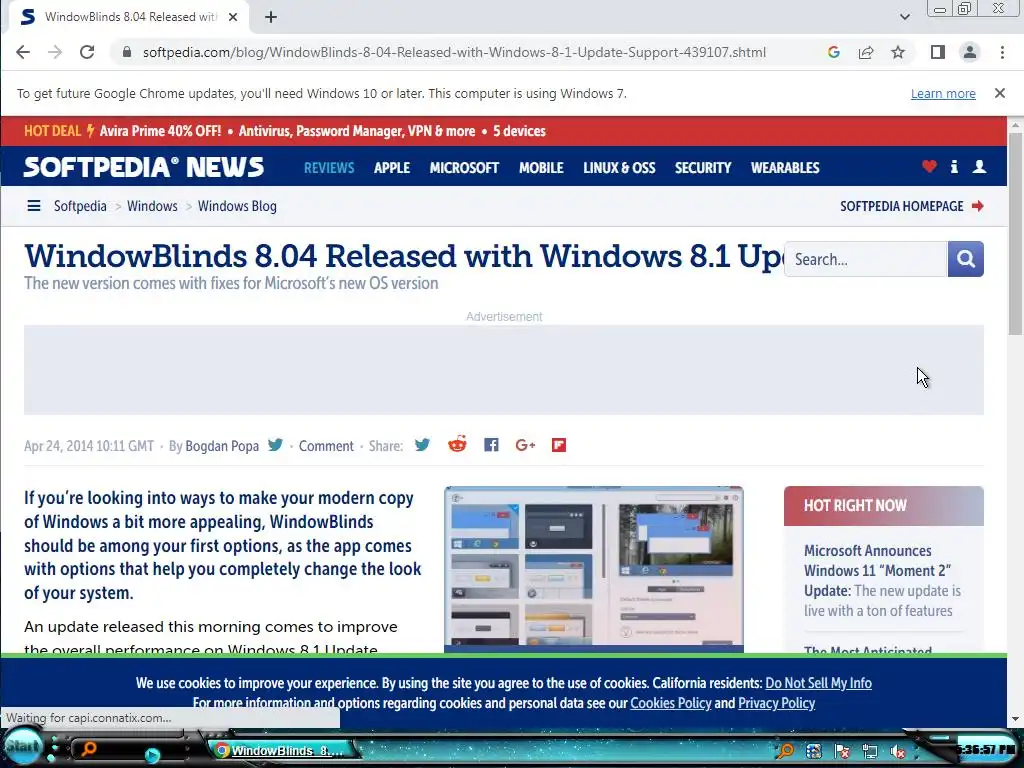The height and width of the screenshot is (768, 1024).
Task: Click the Softpedia News logo
Action: coord(144,167)
